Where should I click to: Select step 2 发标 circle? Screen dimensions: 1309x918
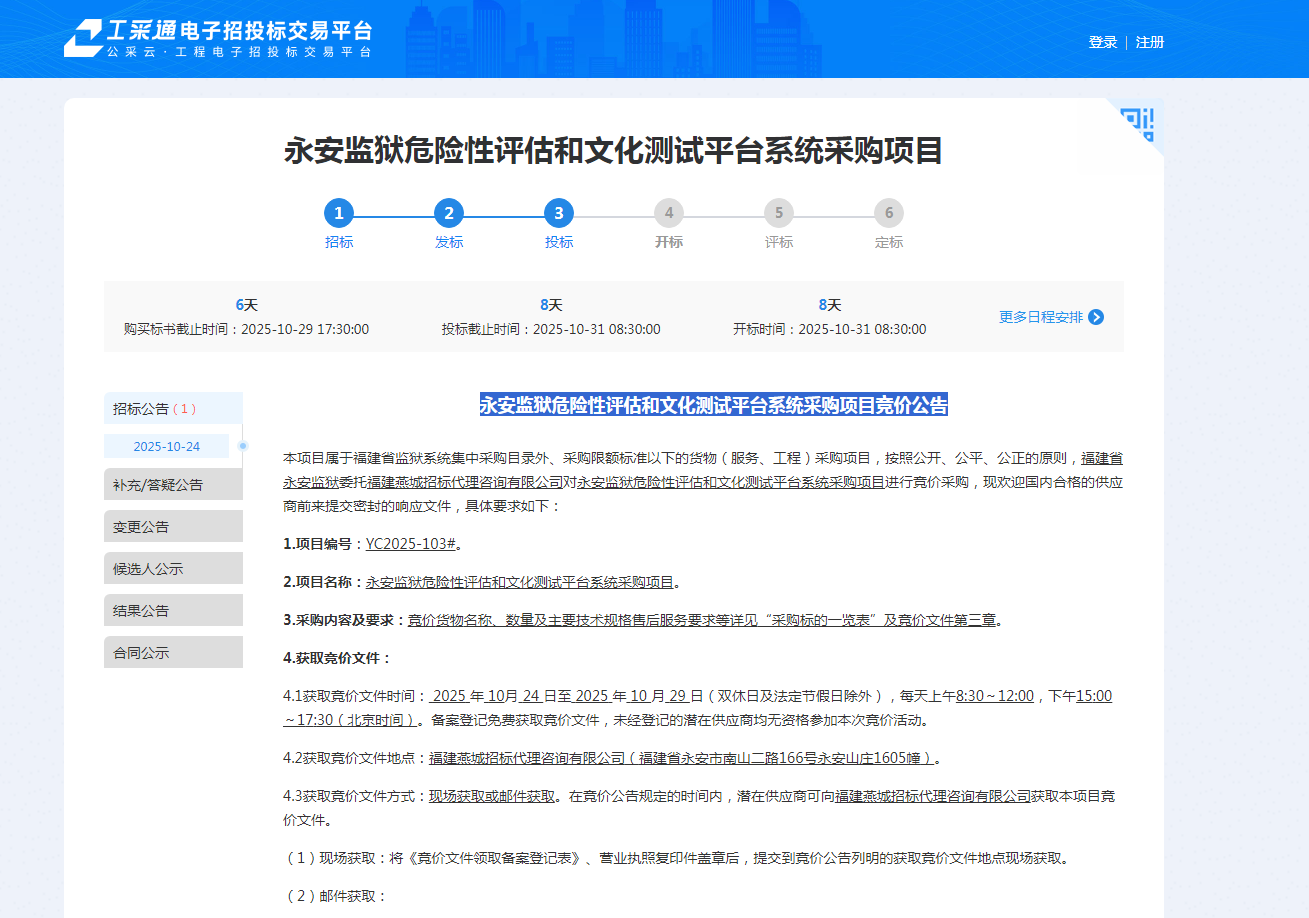click(449, 213)
